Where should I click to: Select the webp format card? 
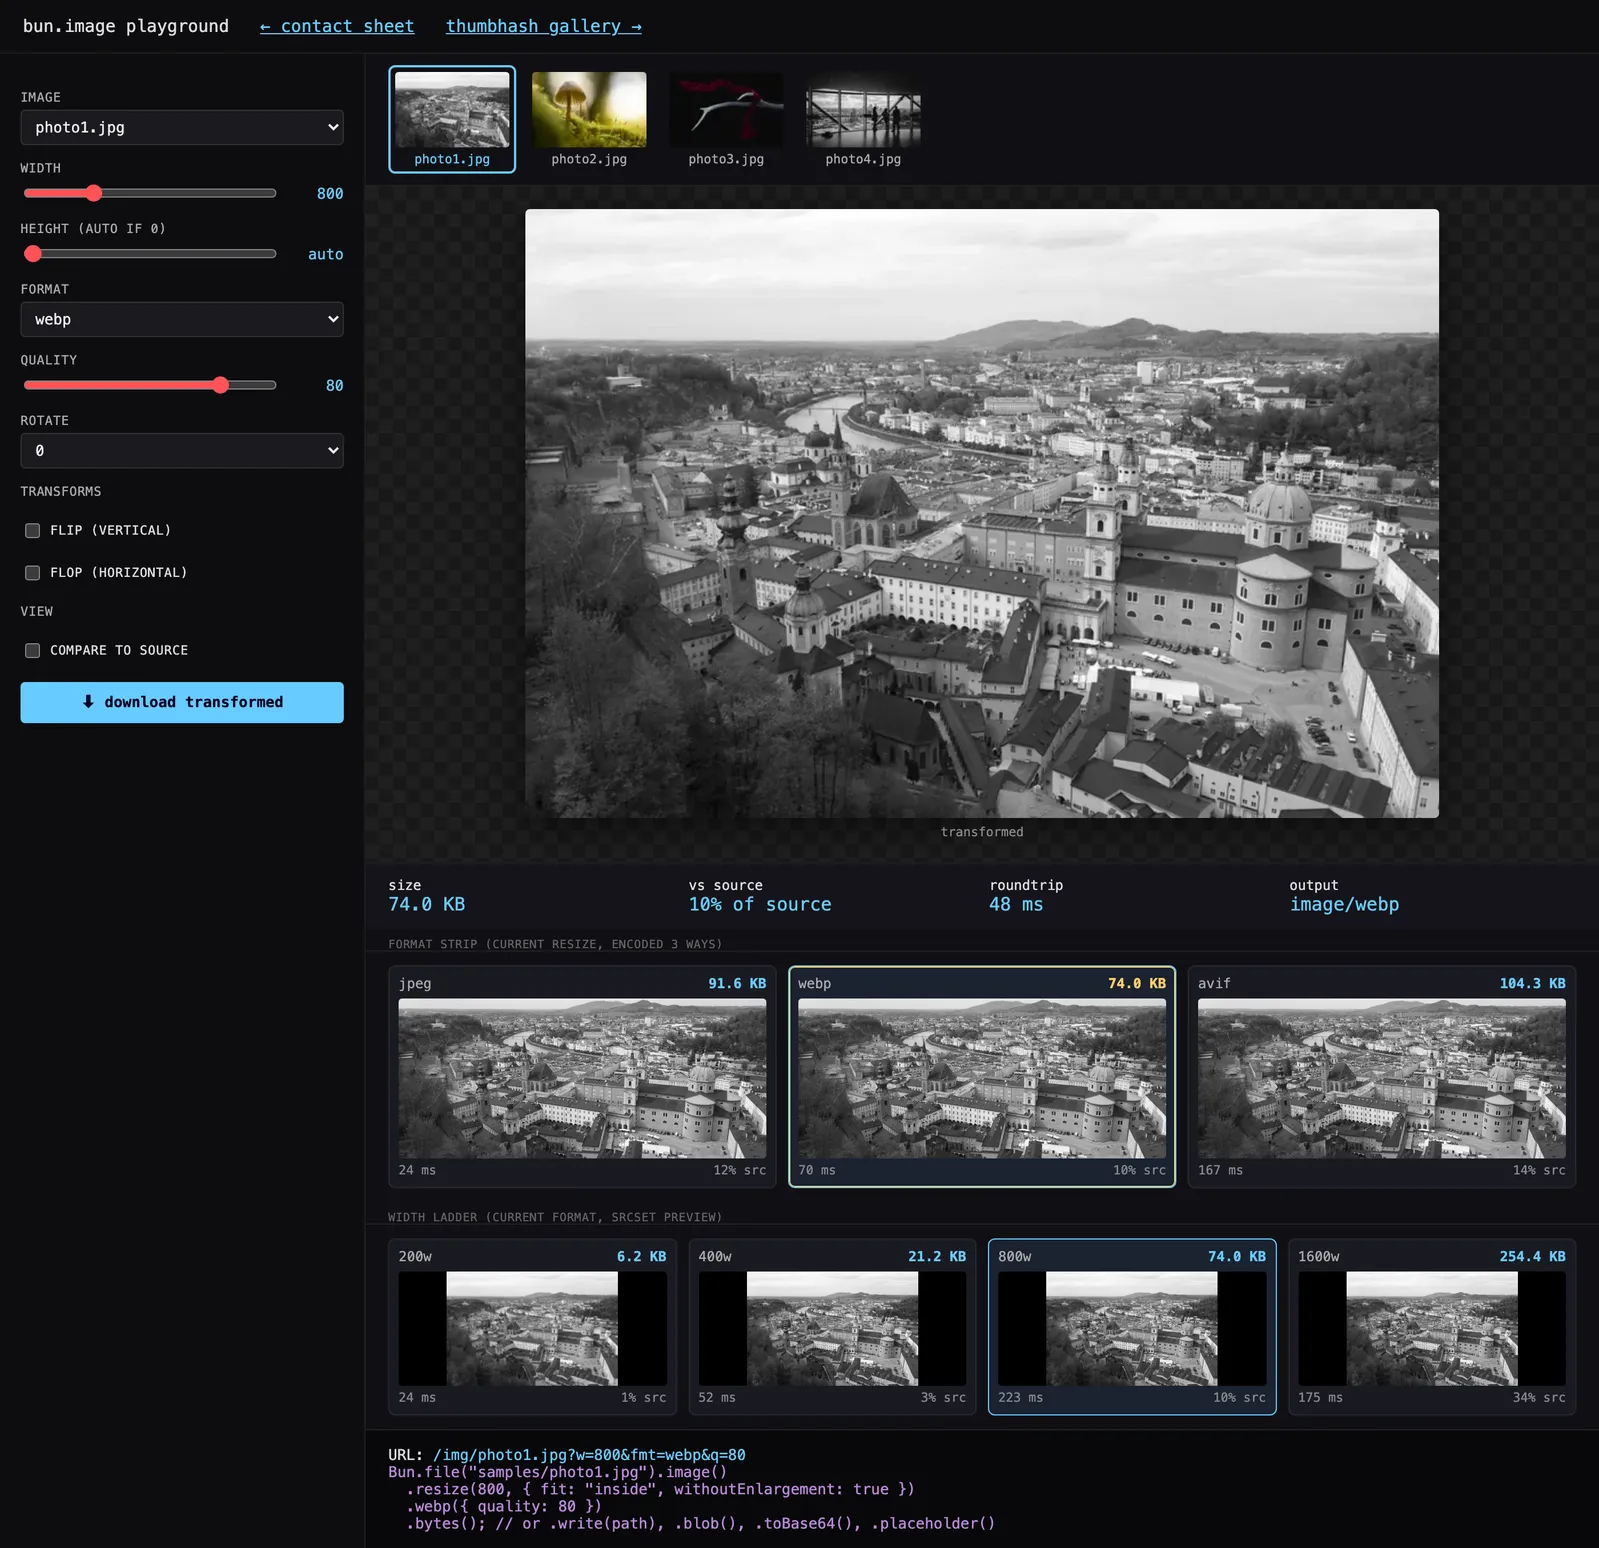click(982, 1077)
